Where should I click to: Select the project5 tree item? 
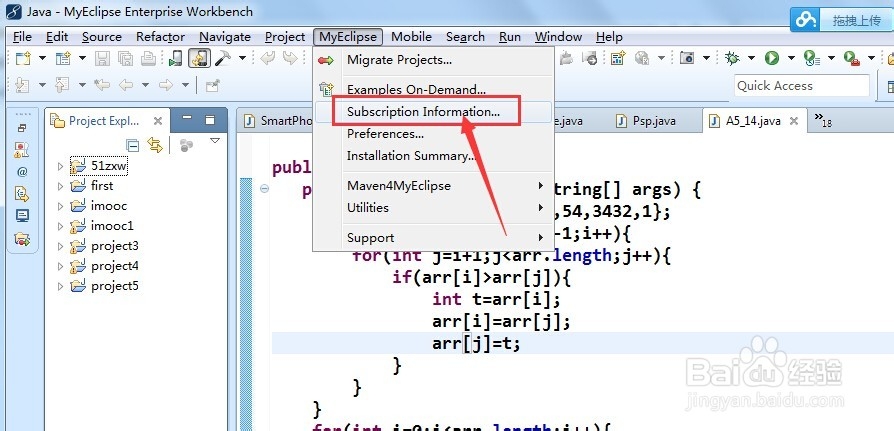tap(105, 286)
